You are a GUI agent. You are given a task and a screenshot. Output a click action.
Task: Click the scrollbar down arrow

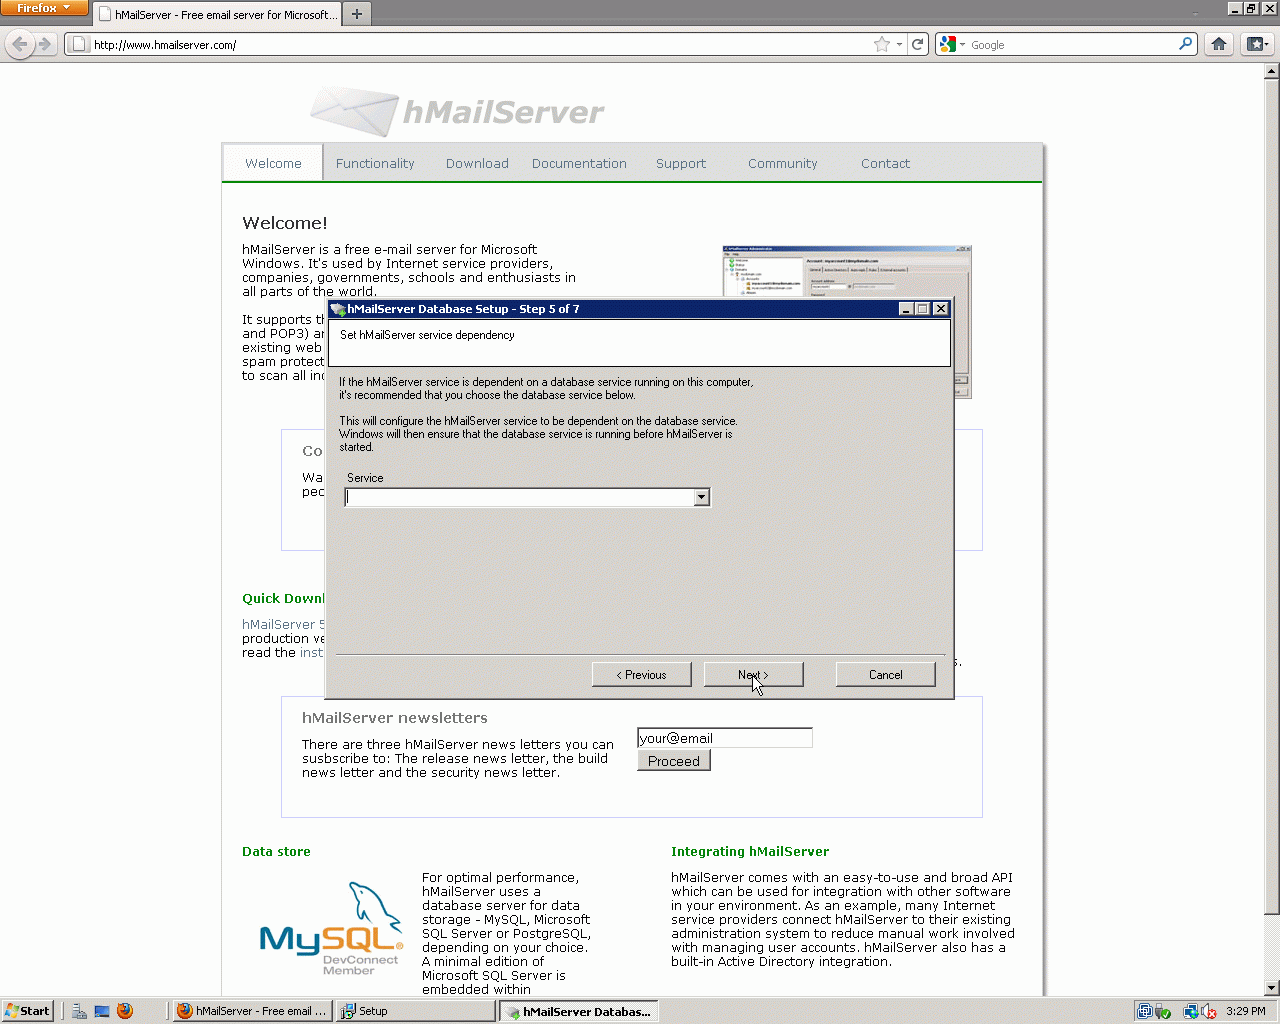(x=1272, y=988)
